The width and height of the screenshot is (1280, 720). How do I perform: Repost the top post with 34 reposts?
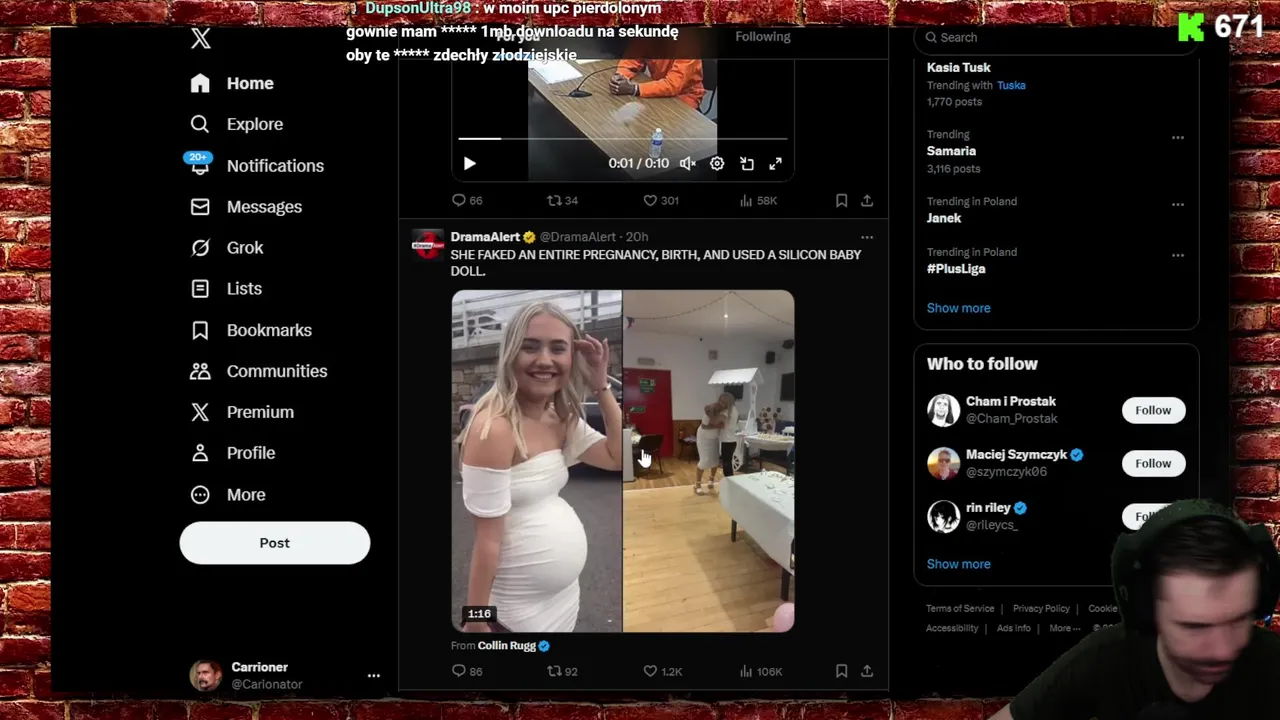point(562,200)
